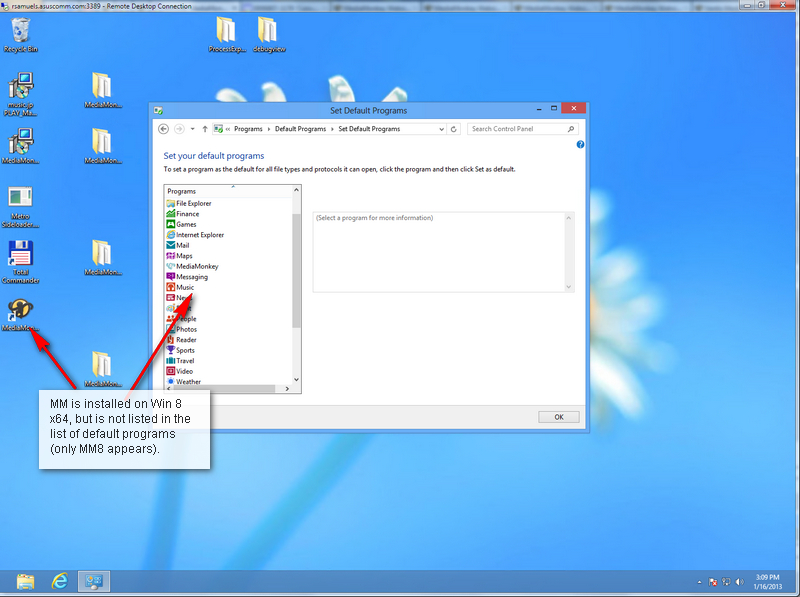Viewport: 800px width, 597px height.
Task: Select the Finance program entry
Action: coord(187,214)
